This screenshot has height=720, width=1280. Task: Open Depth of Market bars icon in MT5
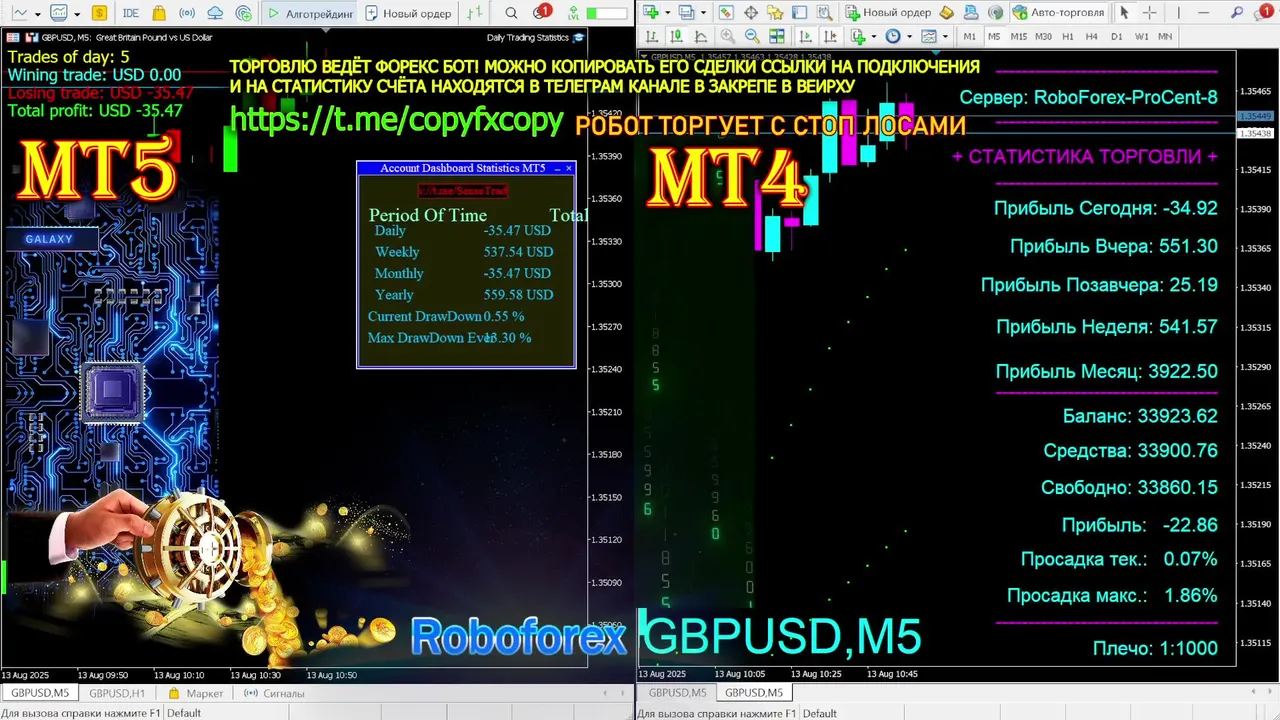coord(475,13)
